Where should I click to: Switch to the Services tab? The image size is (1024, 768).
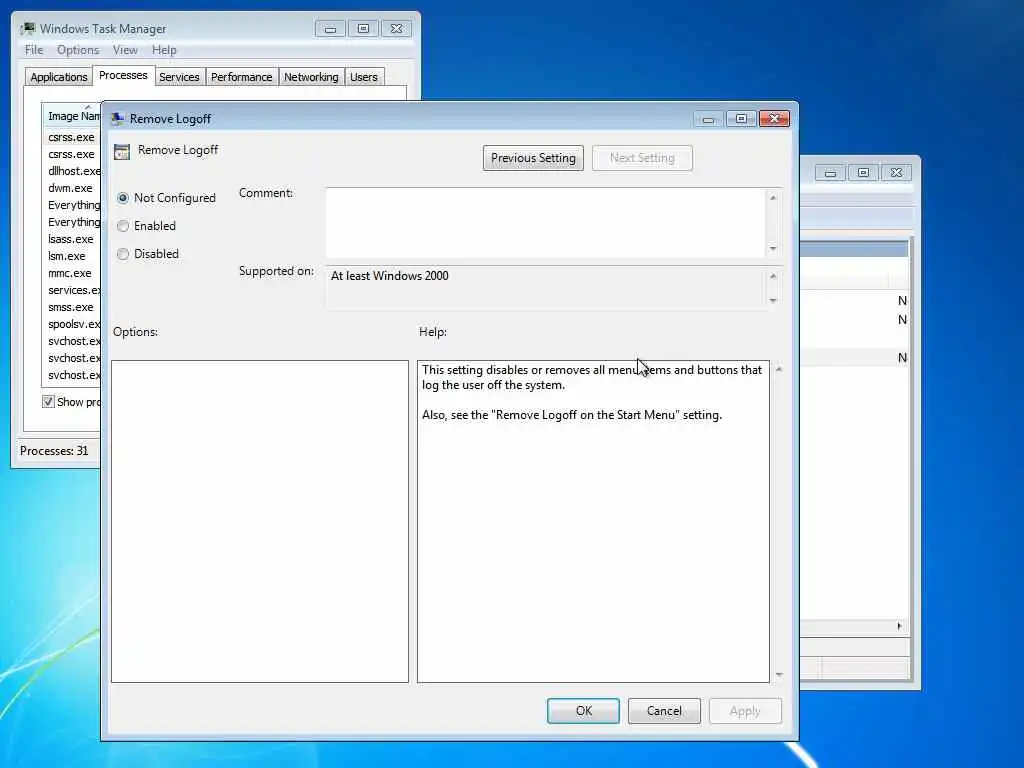click(179, 77)
